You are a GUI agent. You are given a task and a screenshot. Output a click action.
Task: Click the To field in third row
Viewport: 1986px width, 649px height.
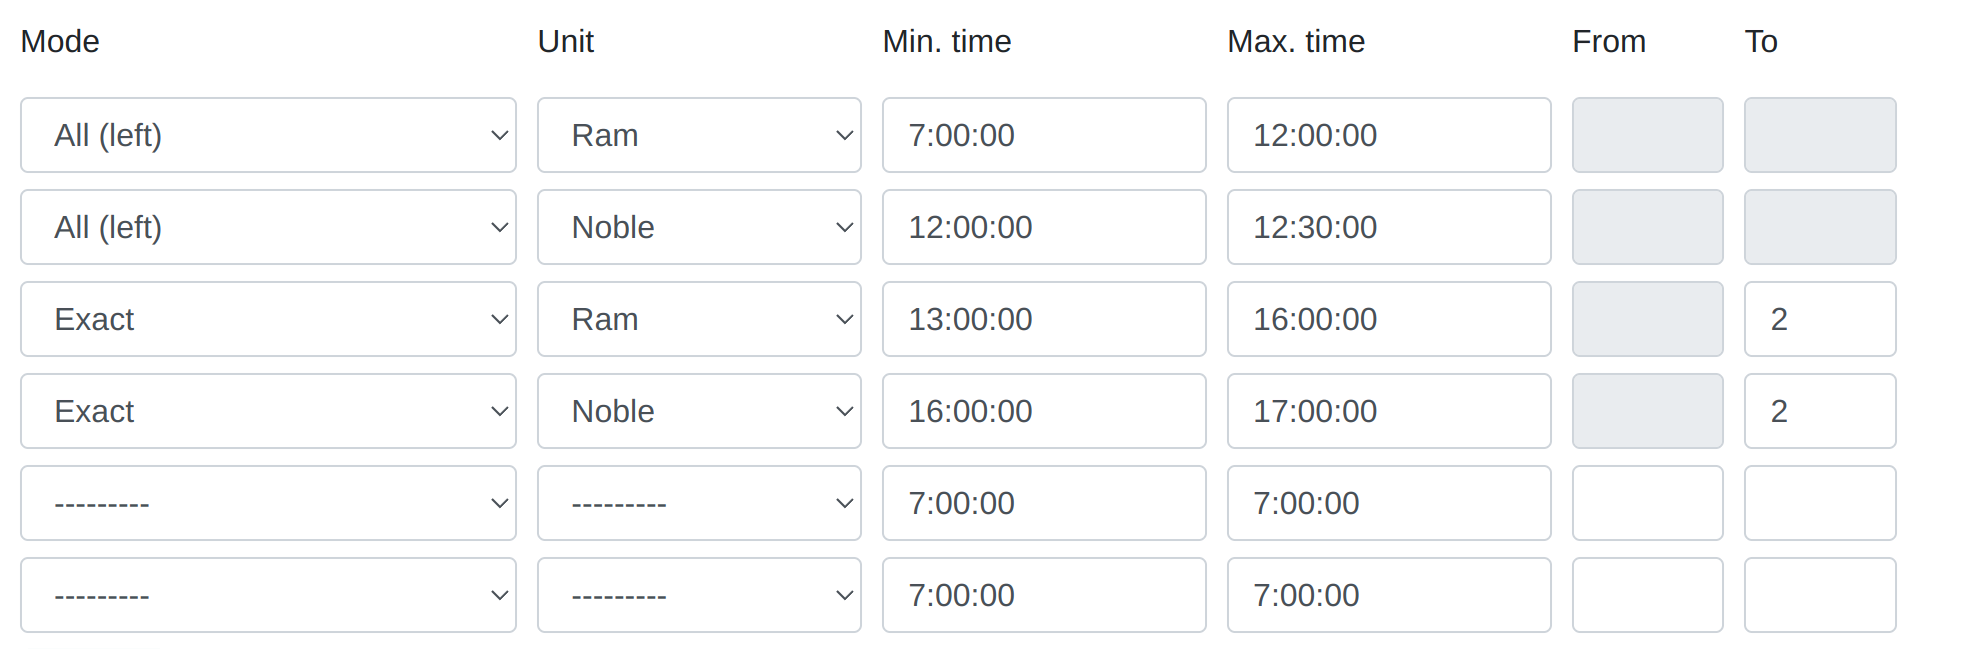1820,319
